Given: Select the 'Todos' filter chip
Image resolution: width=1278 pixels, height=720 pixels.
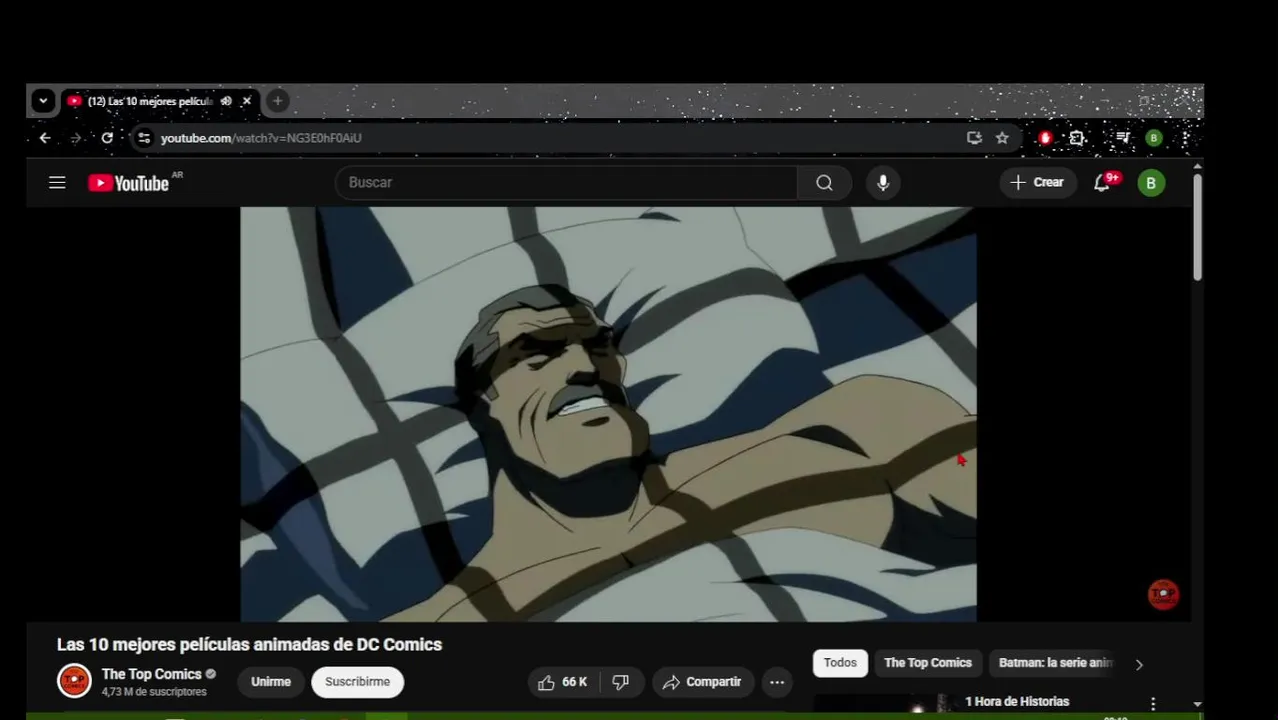Looking at the screenshot, I should [x=840, y=663].
